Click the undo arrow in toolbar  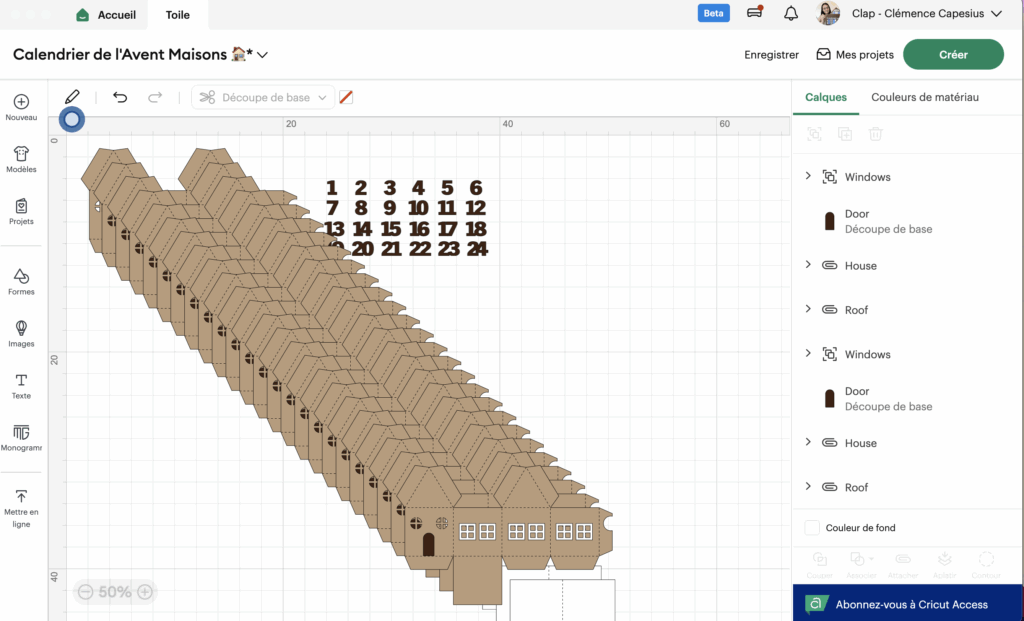pyautogui.click(x=120, y=97)
